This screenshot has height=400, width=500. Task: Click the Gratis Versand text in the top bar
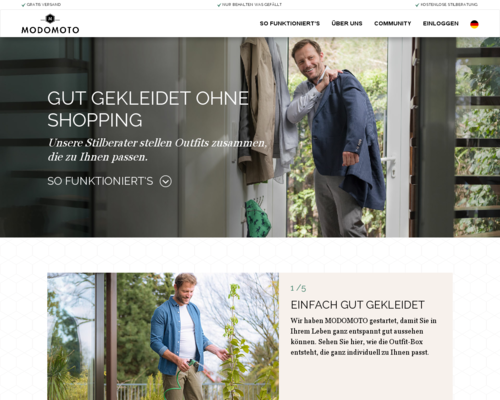44,5
